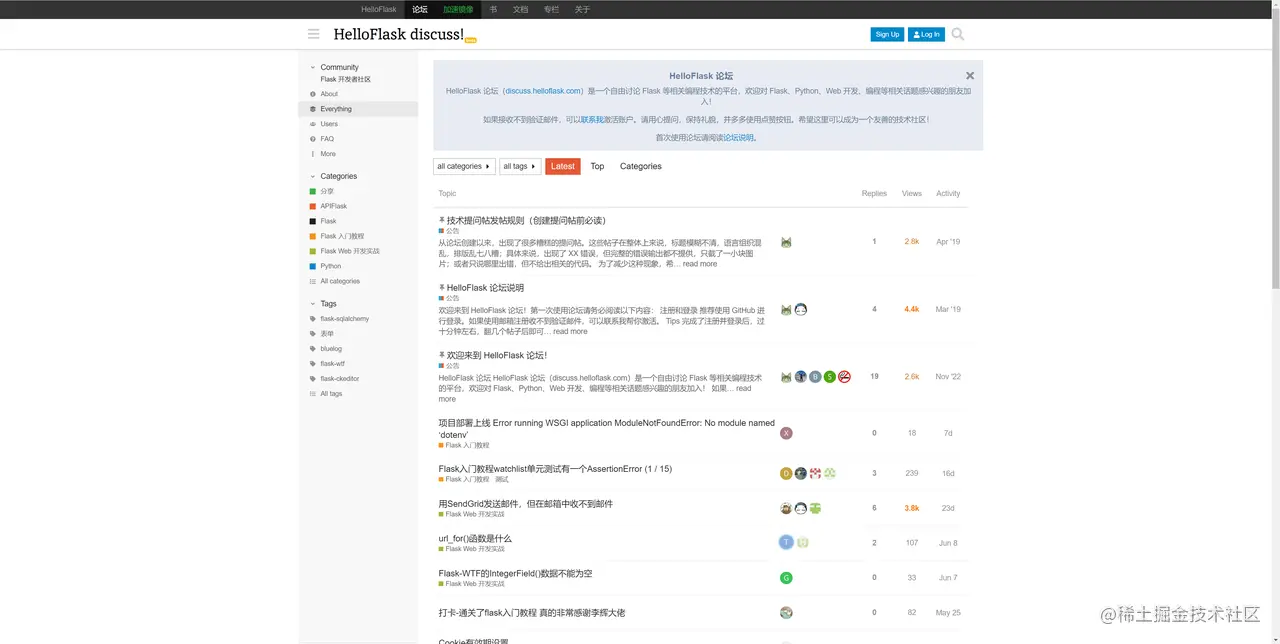Screen dimensions: 1280x644
Task: Filter by the Flask 入门教程 sidebar category
Action: [337, 236]
